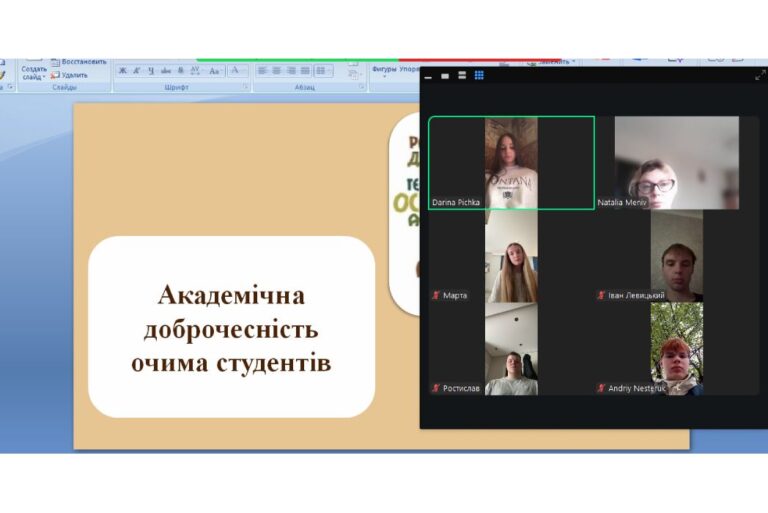This screenshot has width=768, height=513.
Task: Expand the Zoom panel to full screen
Action: click(x=760, y=75)
